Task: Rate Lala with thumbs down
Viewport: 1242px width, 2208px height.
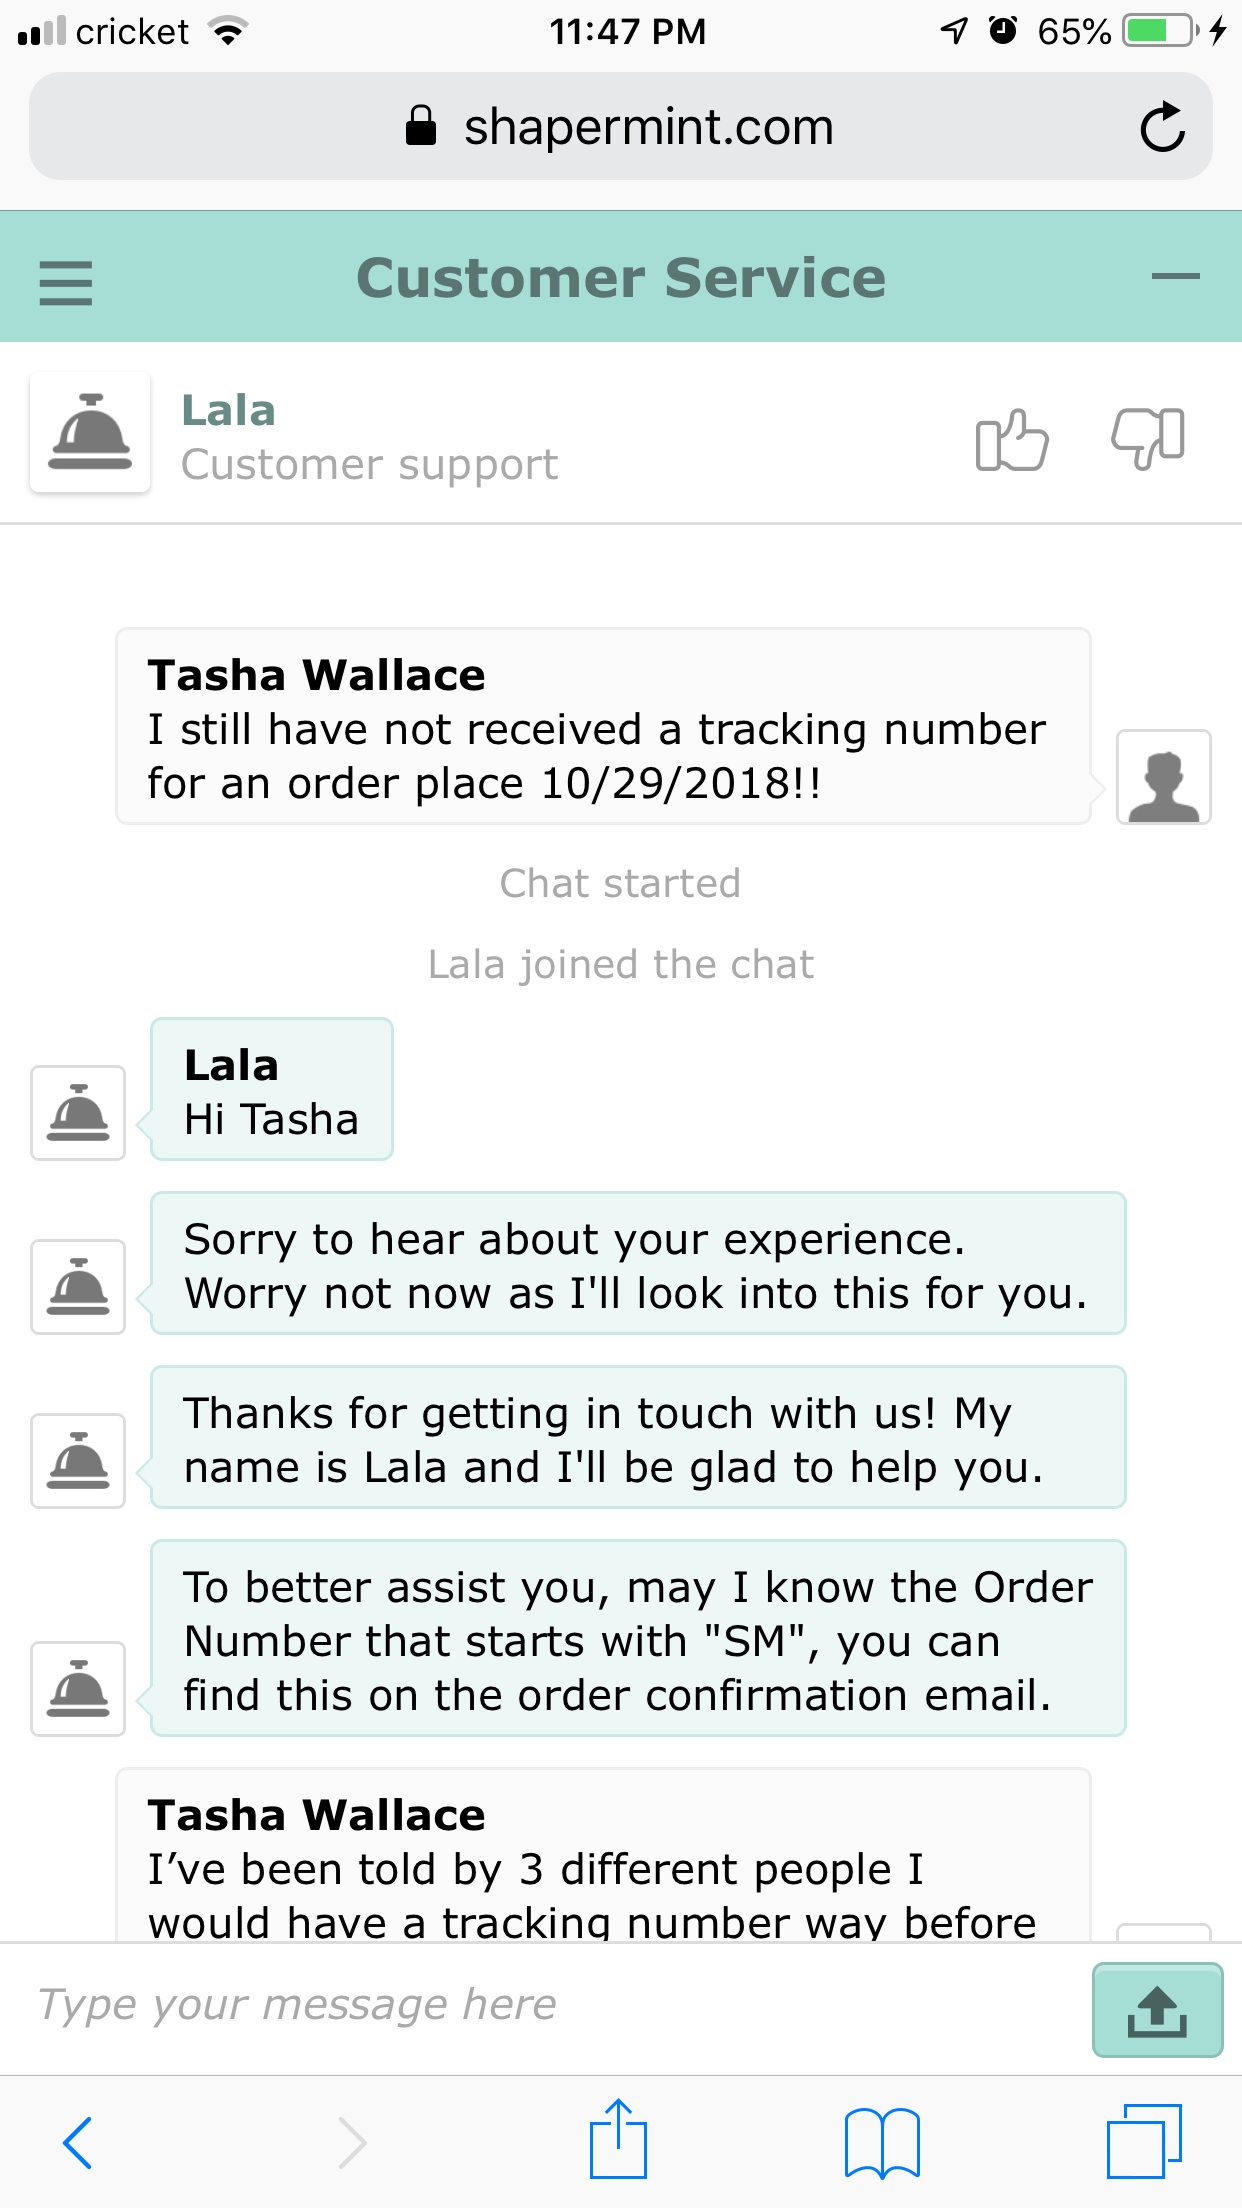Action: (x=1149, y=438)
